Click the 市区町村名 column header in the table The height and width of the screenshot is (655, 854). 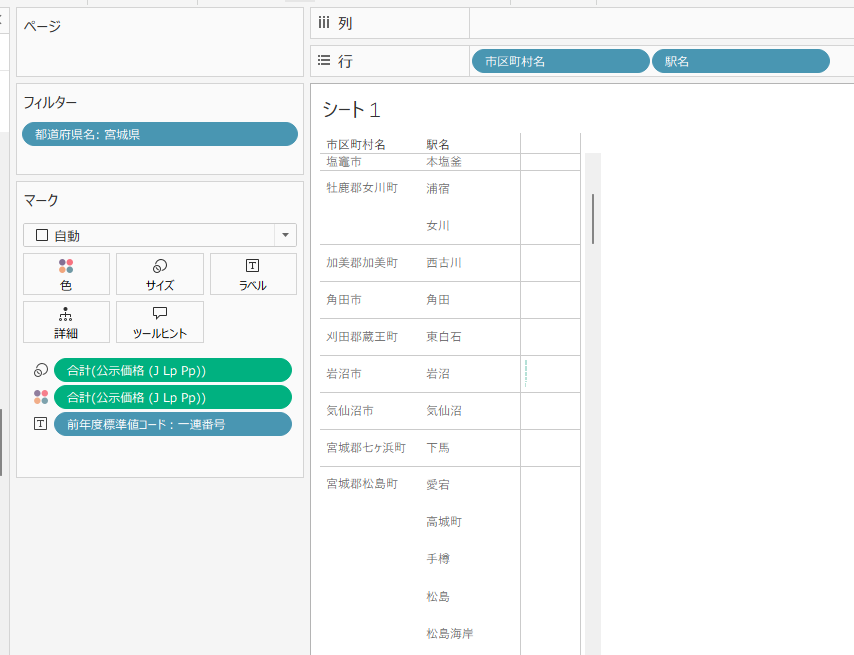pyautogui.click(x=356, y=144)
